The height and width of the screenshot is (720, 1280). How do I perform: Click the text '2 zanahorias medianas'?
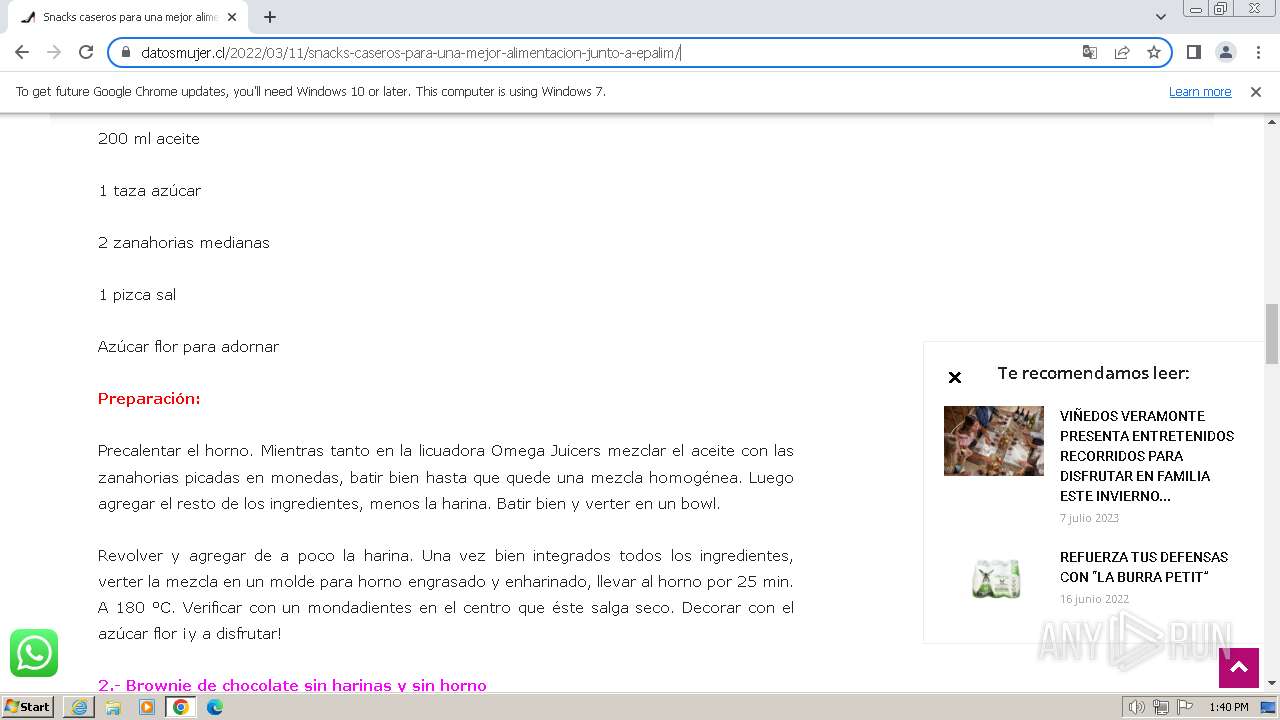pyautogui.click(x=184, y=243)
